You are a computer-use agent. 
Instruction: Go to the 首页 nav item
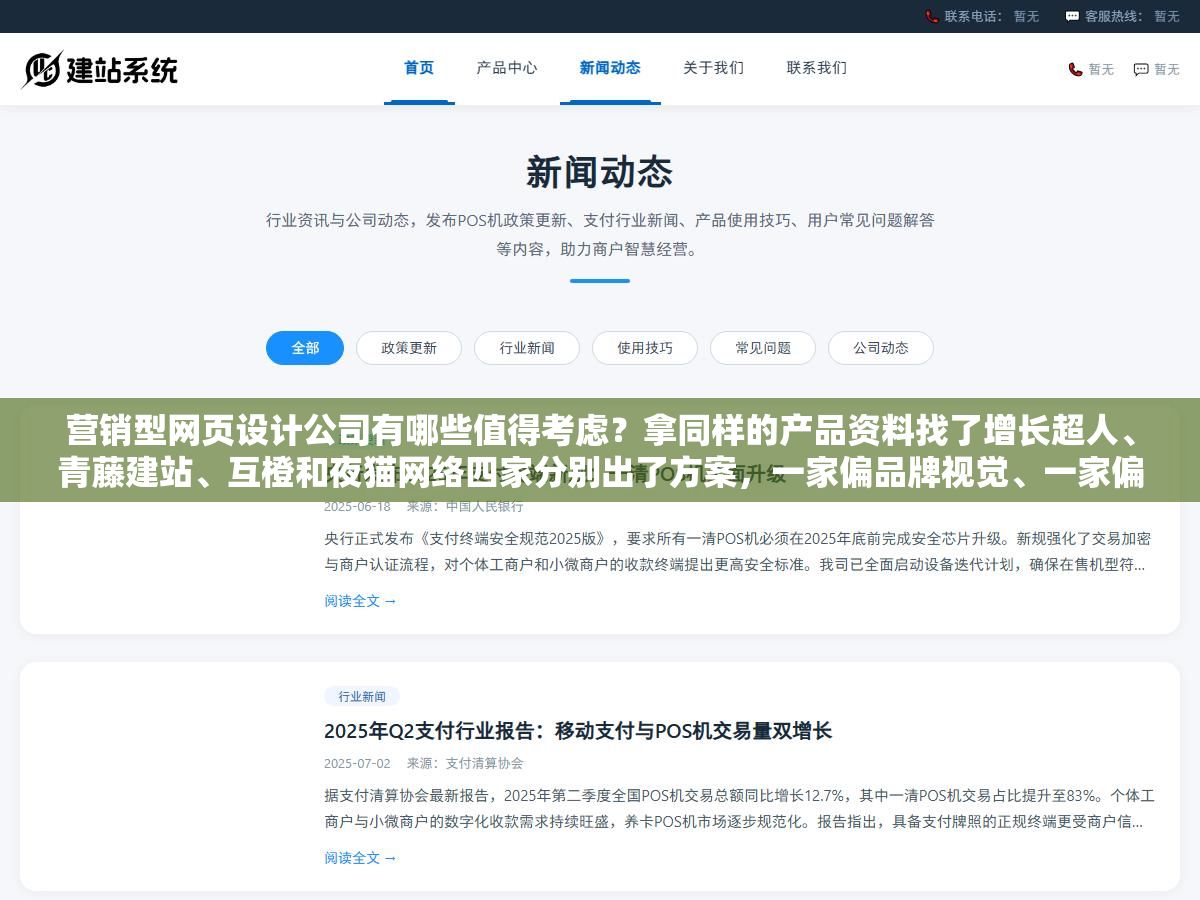tap(419, 68)
